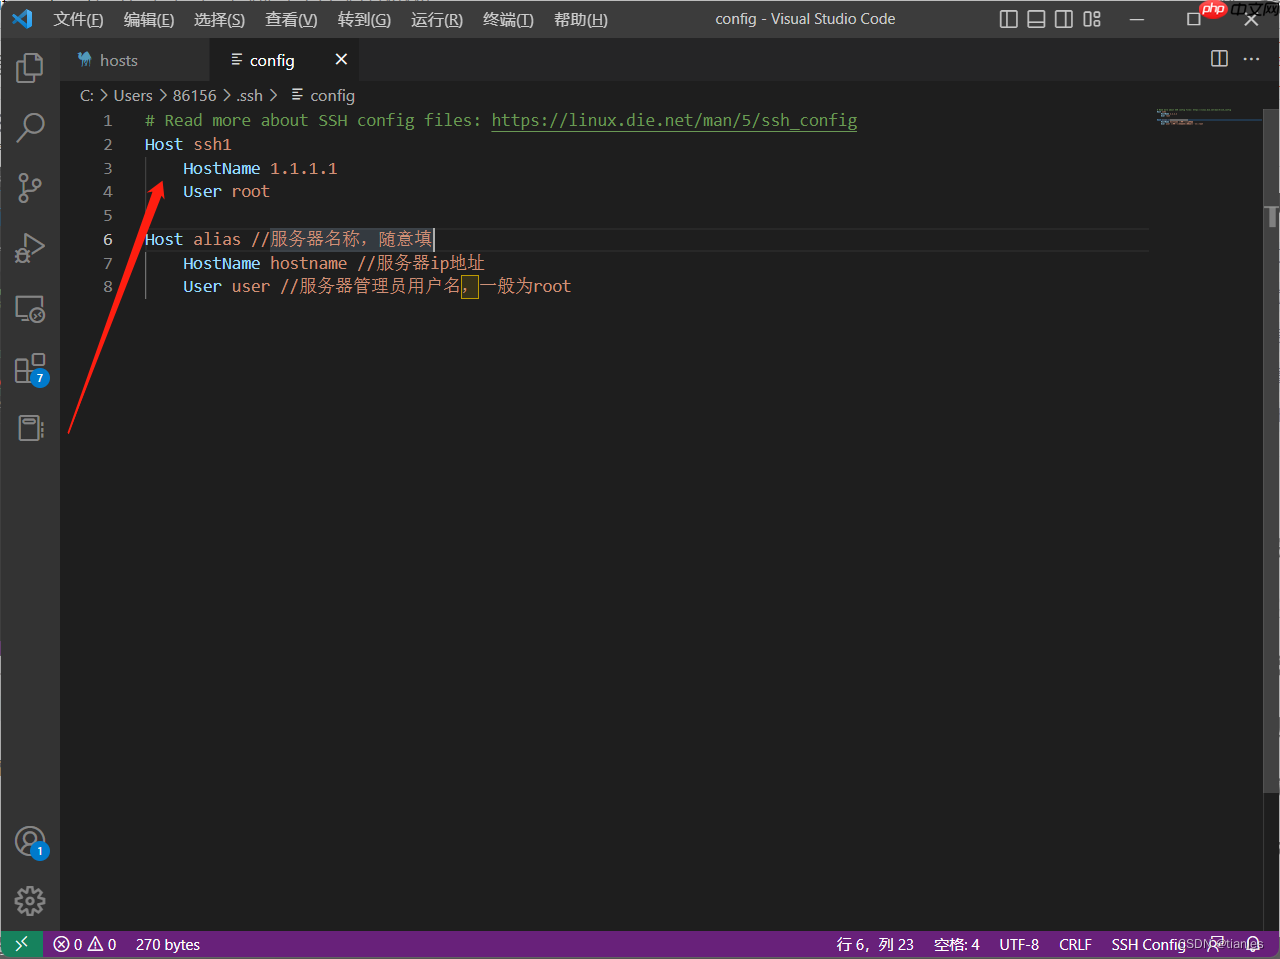Open the Run and Debug icon
Viewport: 1280px width, 959px height.
tap(29, 247)
